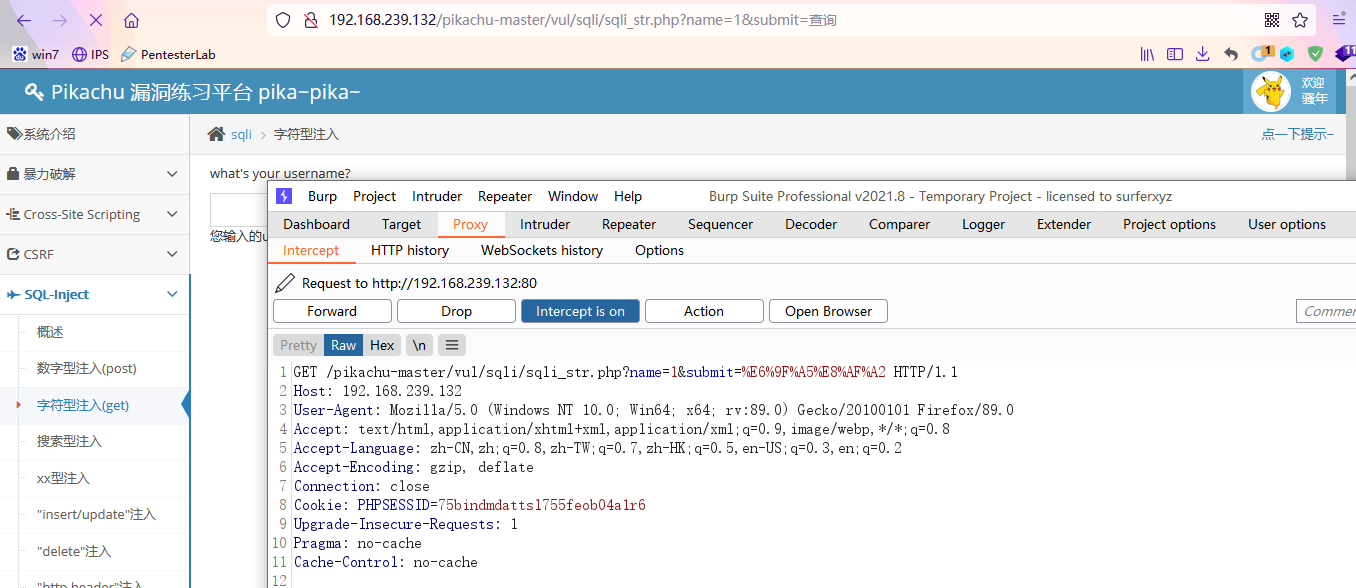This screenshot has height=588, width=1356.
Task: Open the Window menu
Action: pos(573,196)
